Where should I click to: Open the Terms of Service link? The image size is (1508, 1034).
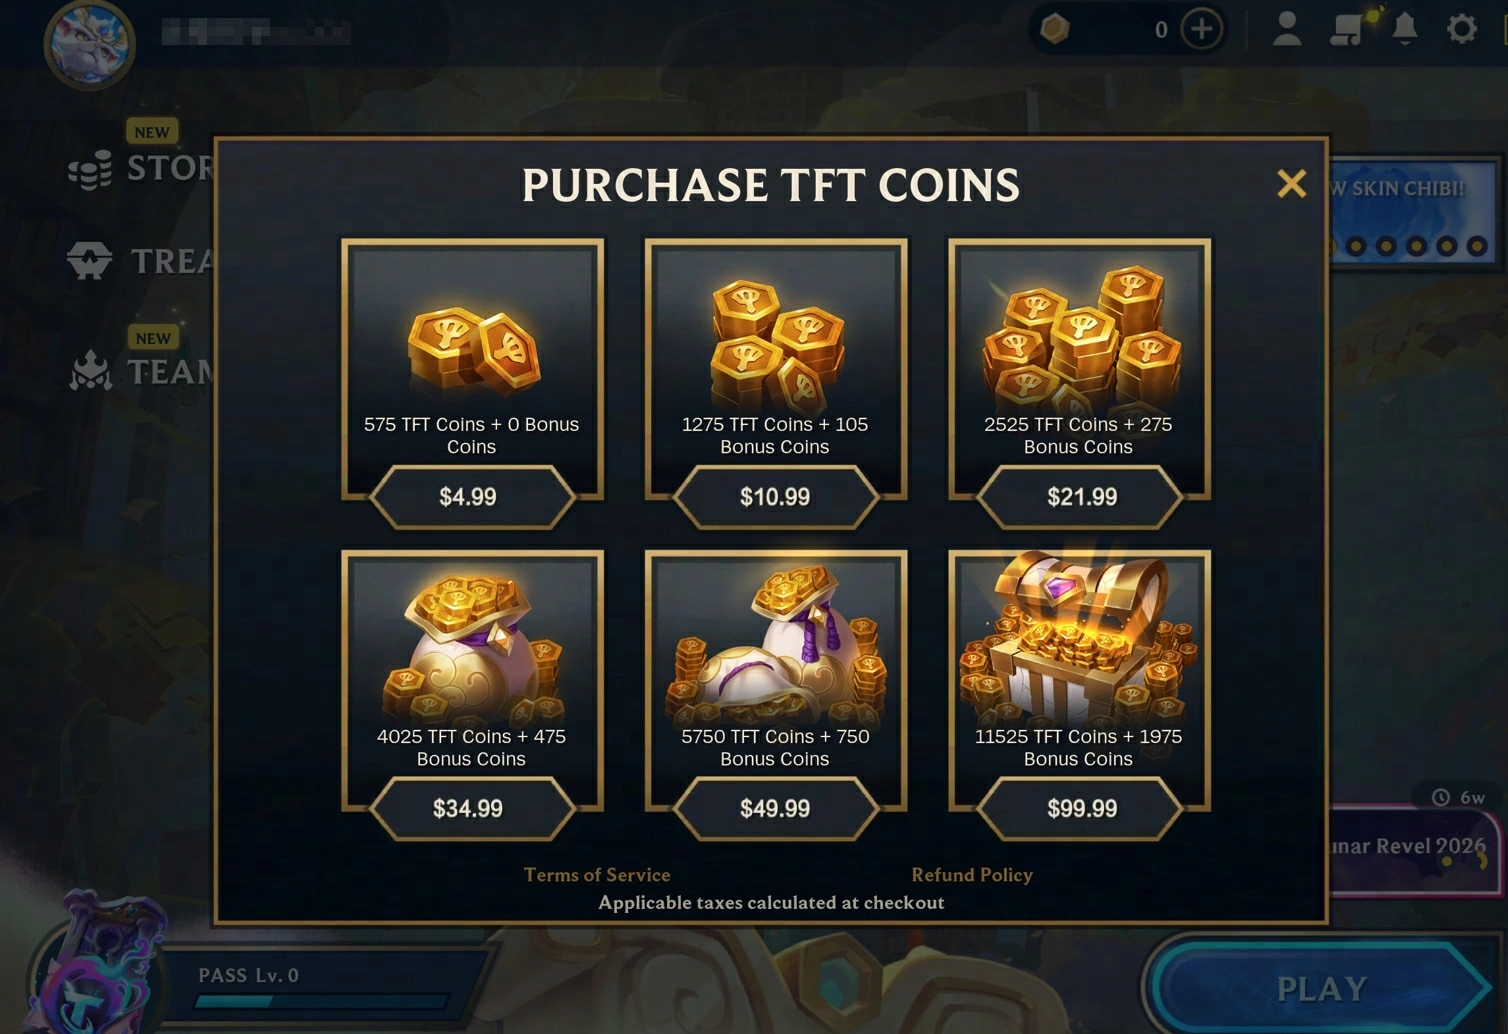597,875
